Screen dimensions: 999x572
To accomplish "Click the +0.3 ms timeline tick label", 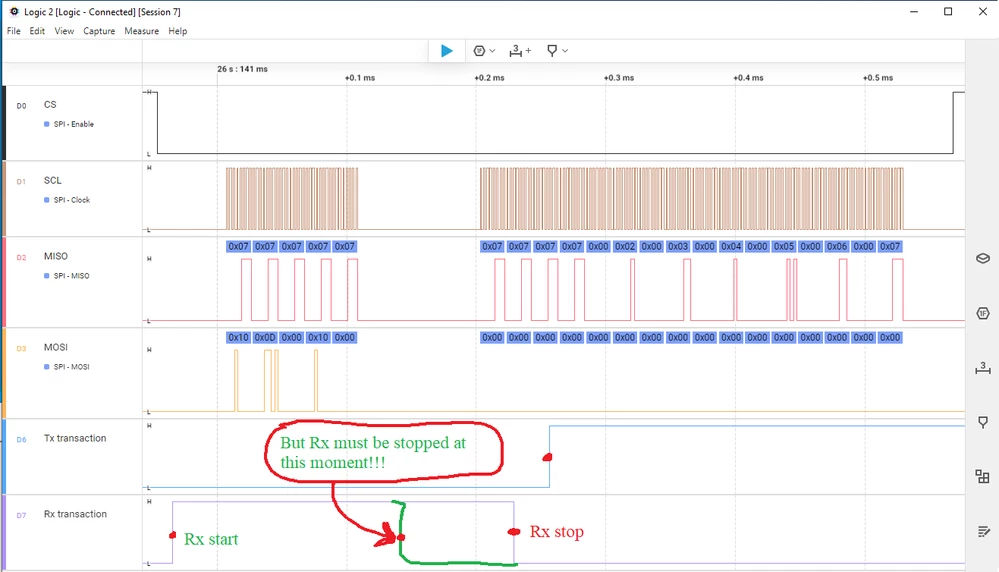I will [619, 78].
